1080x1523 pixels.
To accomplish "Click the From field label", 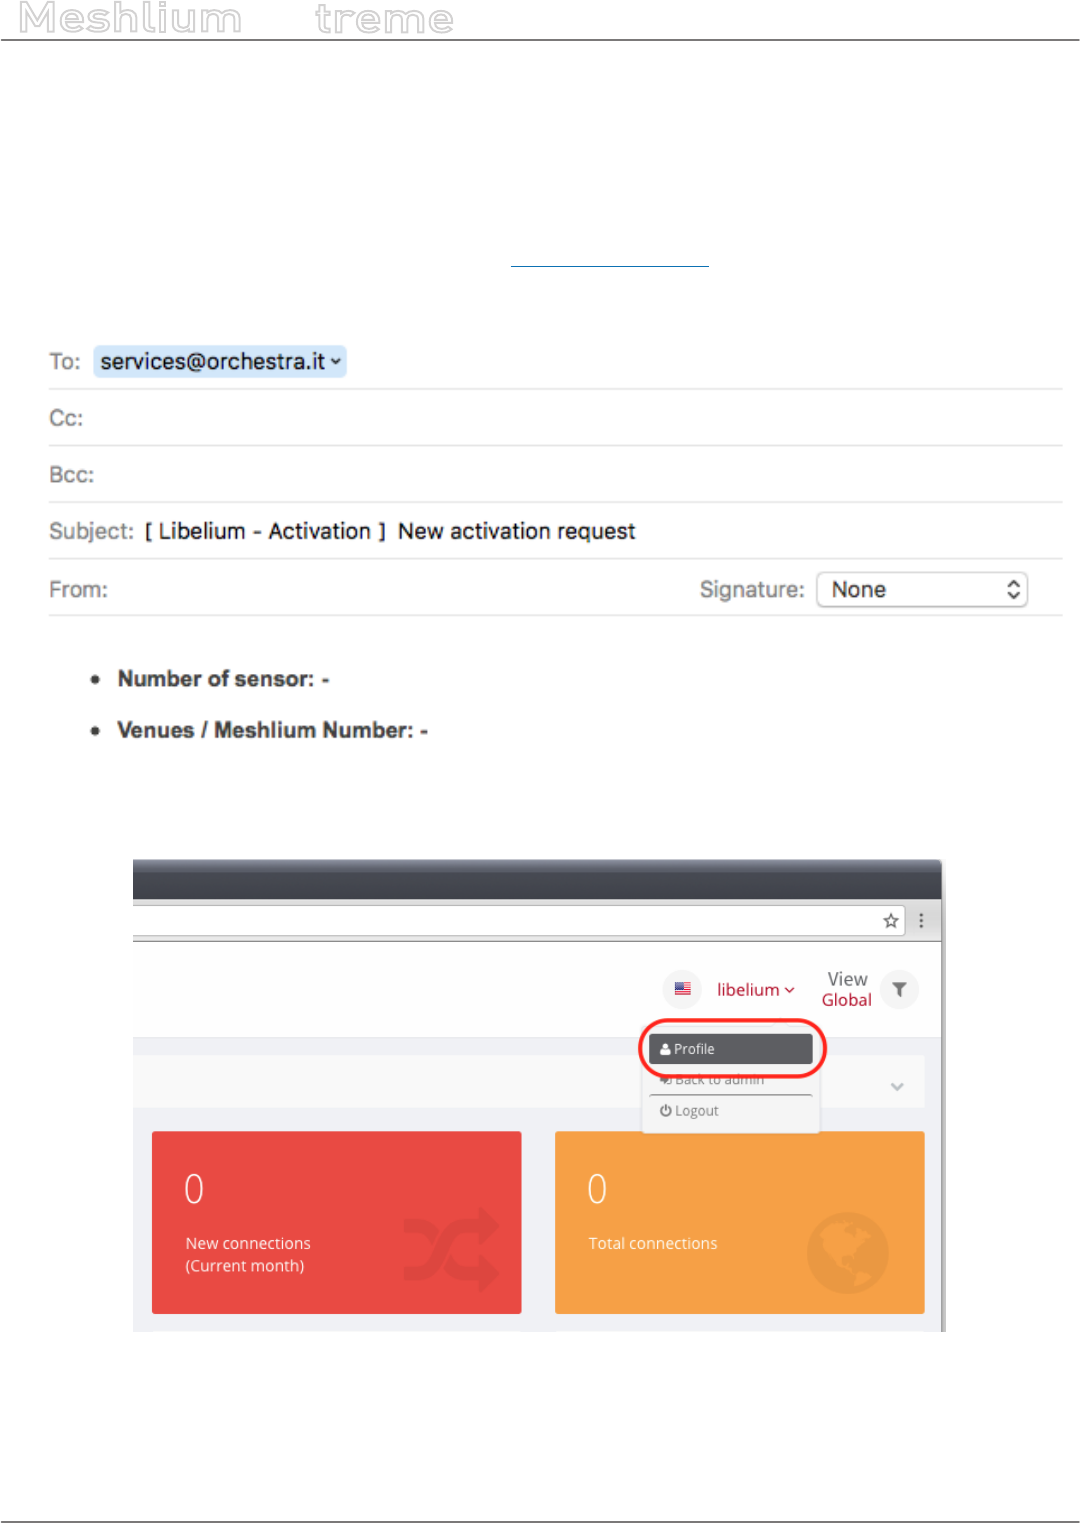I will (x=78, y=589).
